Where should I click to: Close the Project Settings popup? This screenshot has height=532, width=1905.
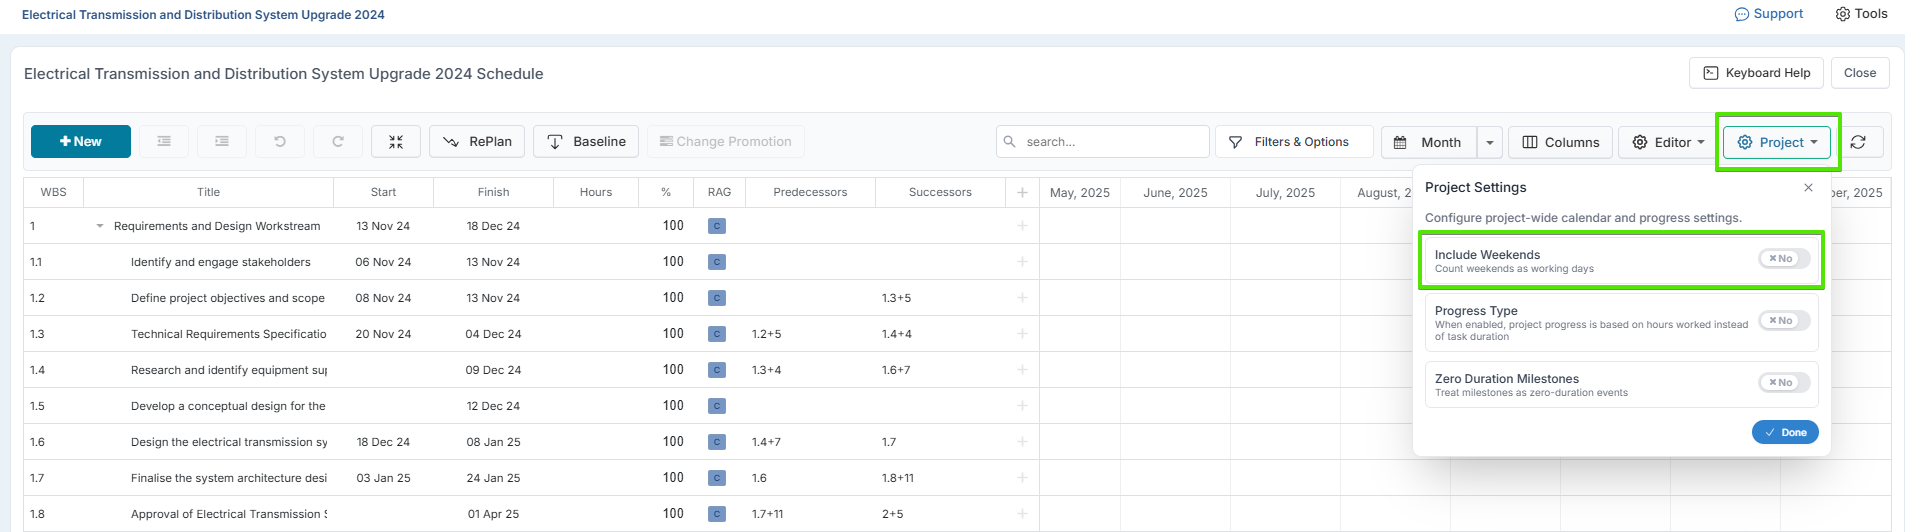pos(1808,187)
